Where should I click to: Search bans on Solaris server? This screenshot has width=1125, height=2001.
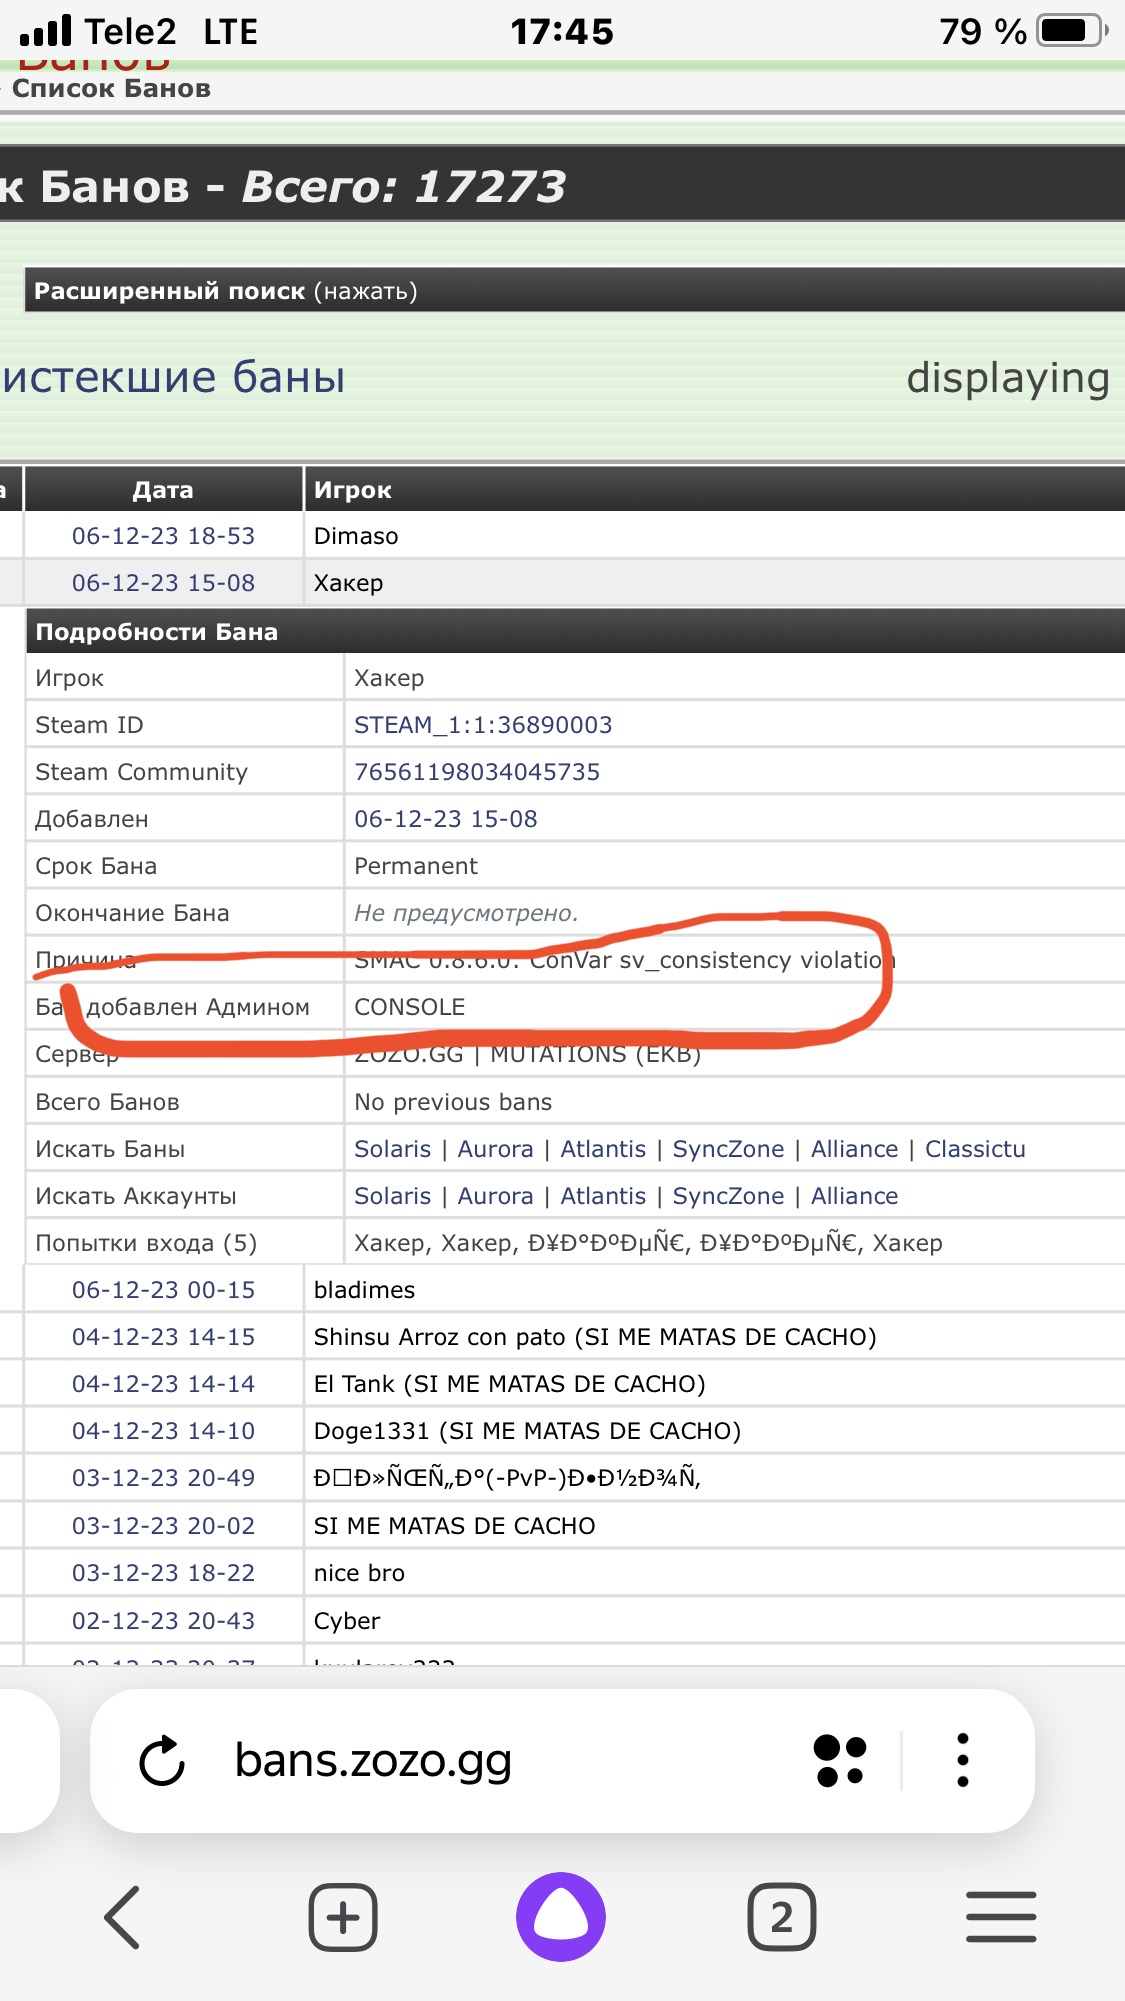392,1149
